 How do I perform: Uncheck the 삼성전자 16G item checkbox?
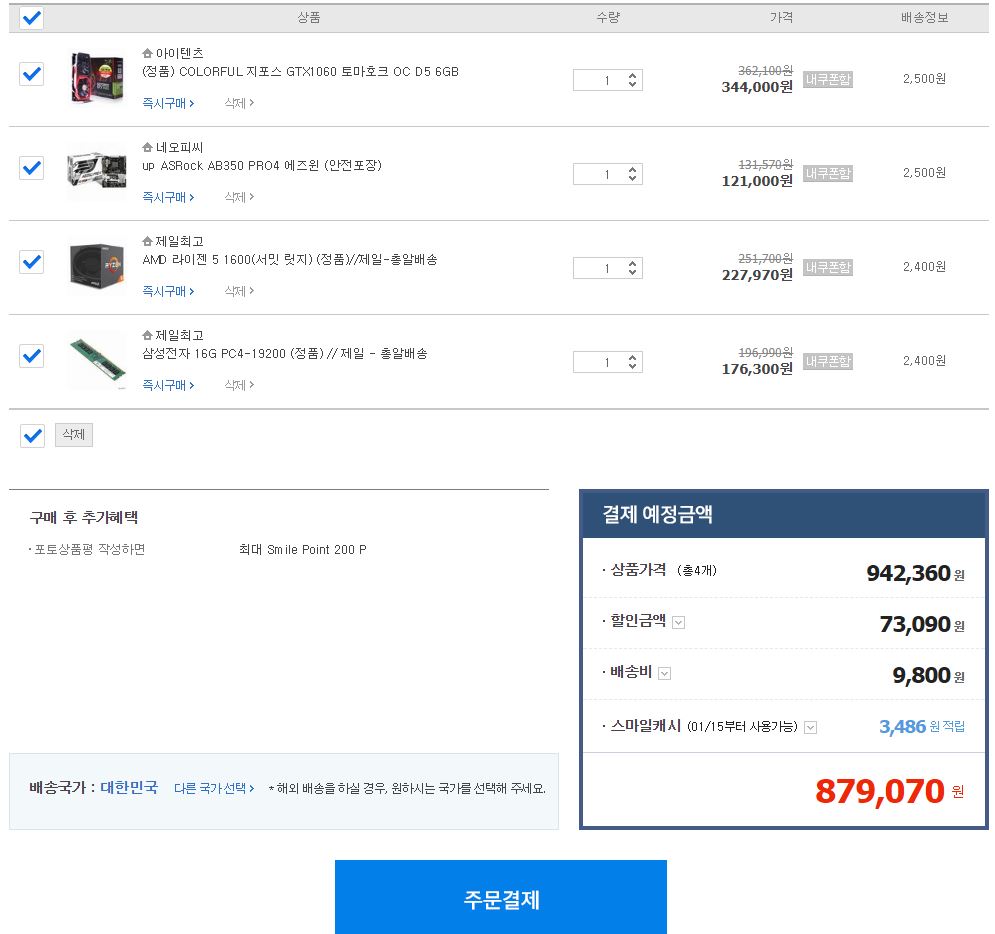coord(32,356)
